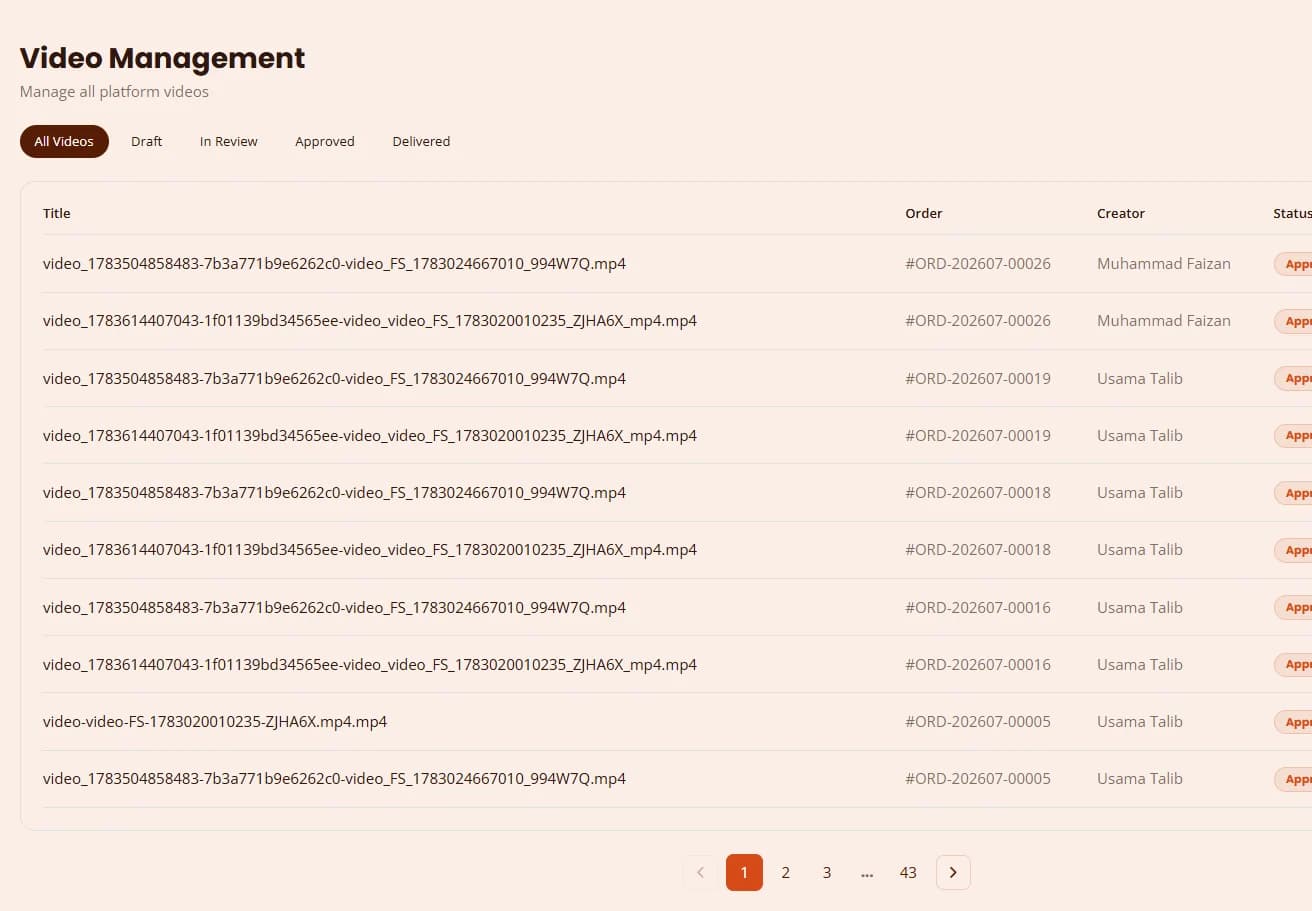Go to page 3
The height and width of the screenshot is (911, 1312).
(x=827, y=872)
